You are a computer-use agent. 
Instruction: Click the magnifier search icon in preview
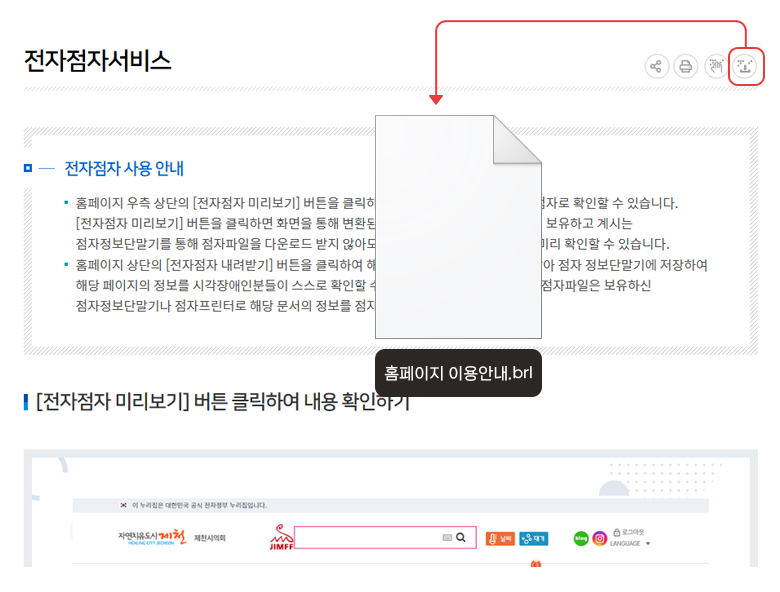(x=461, y=538)
